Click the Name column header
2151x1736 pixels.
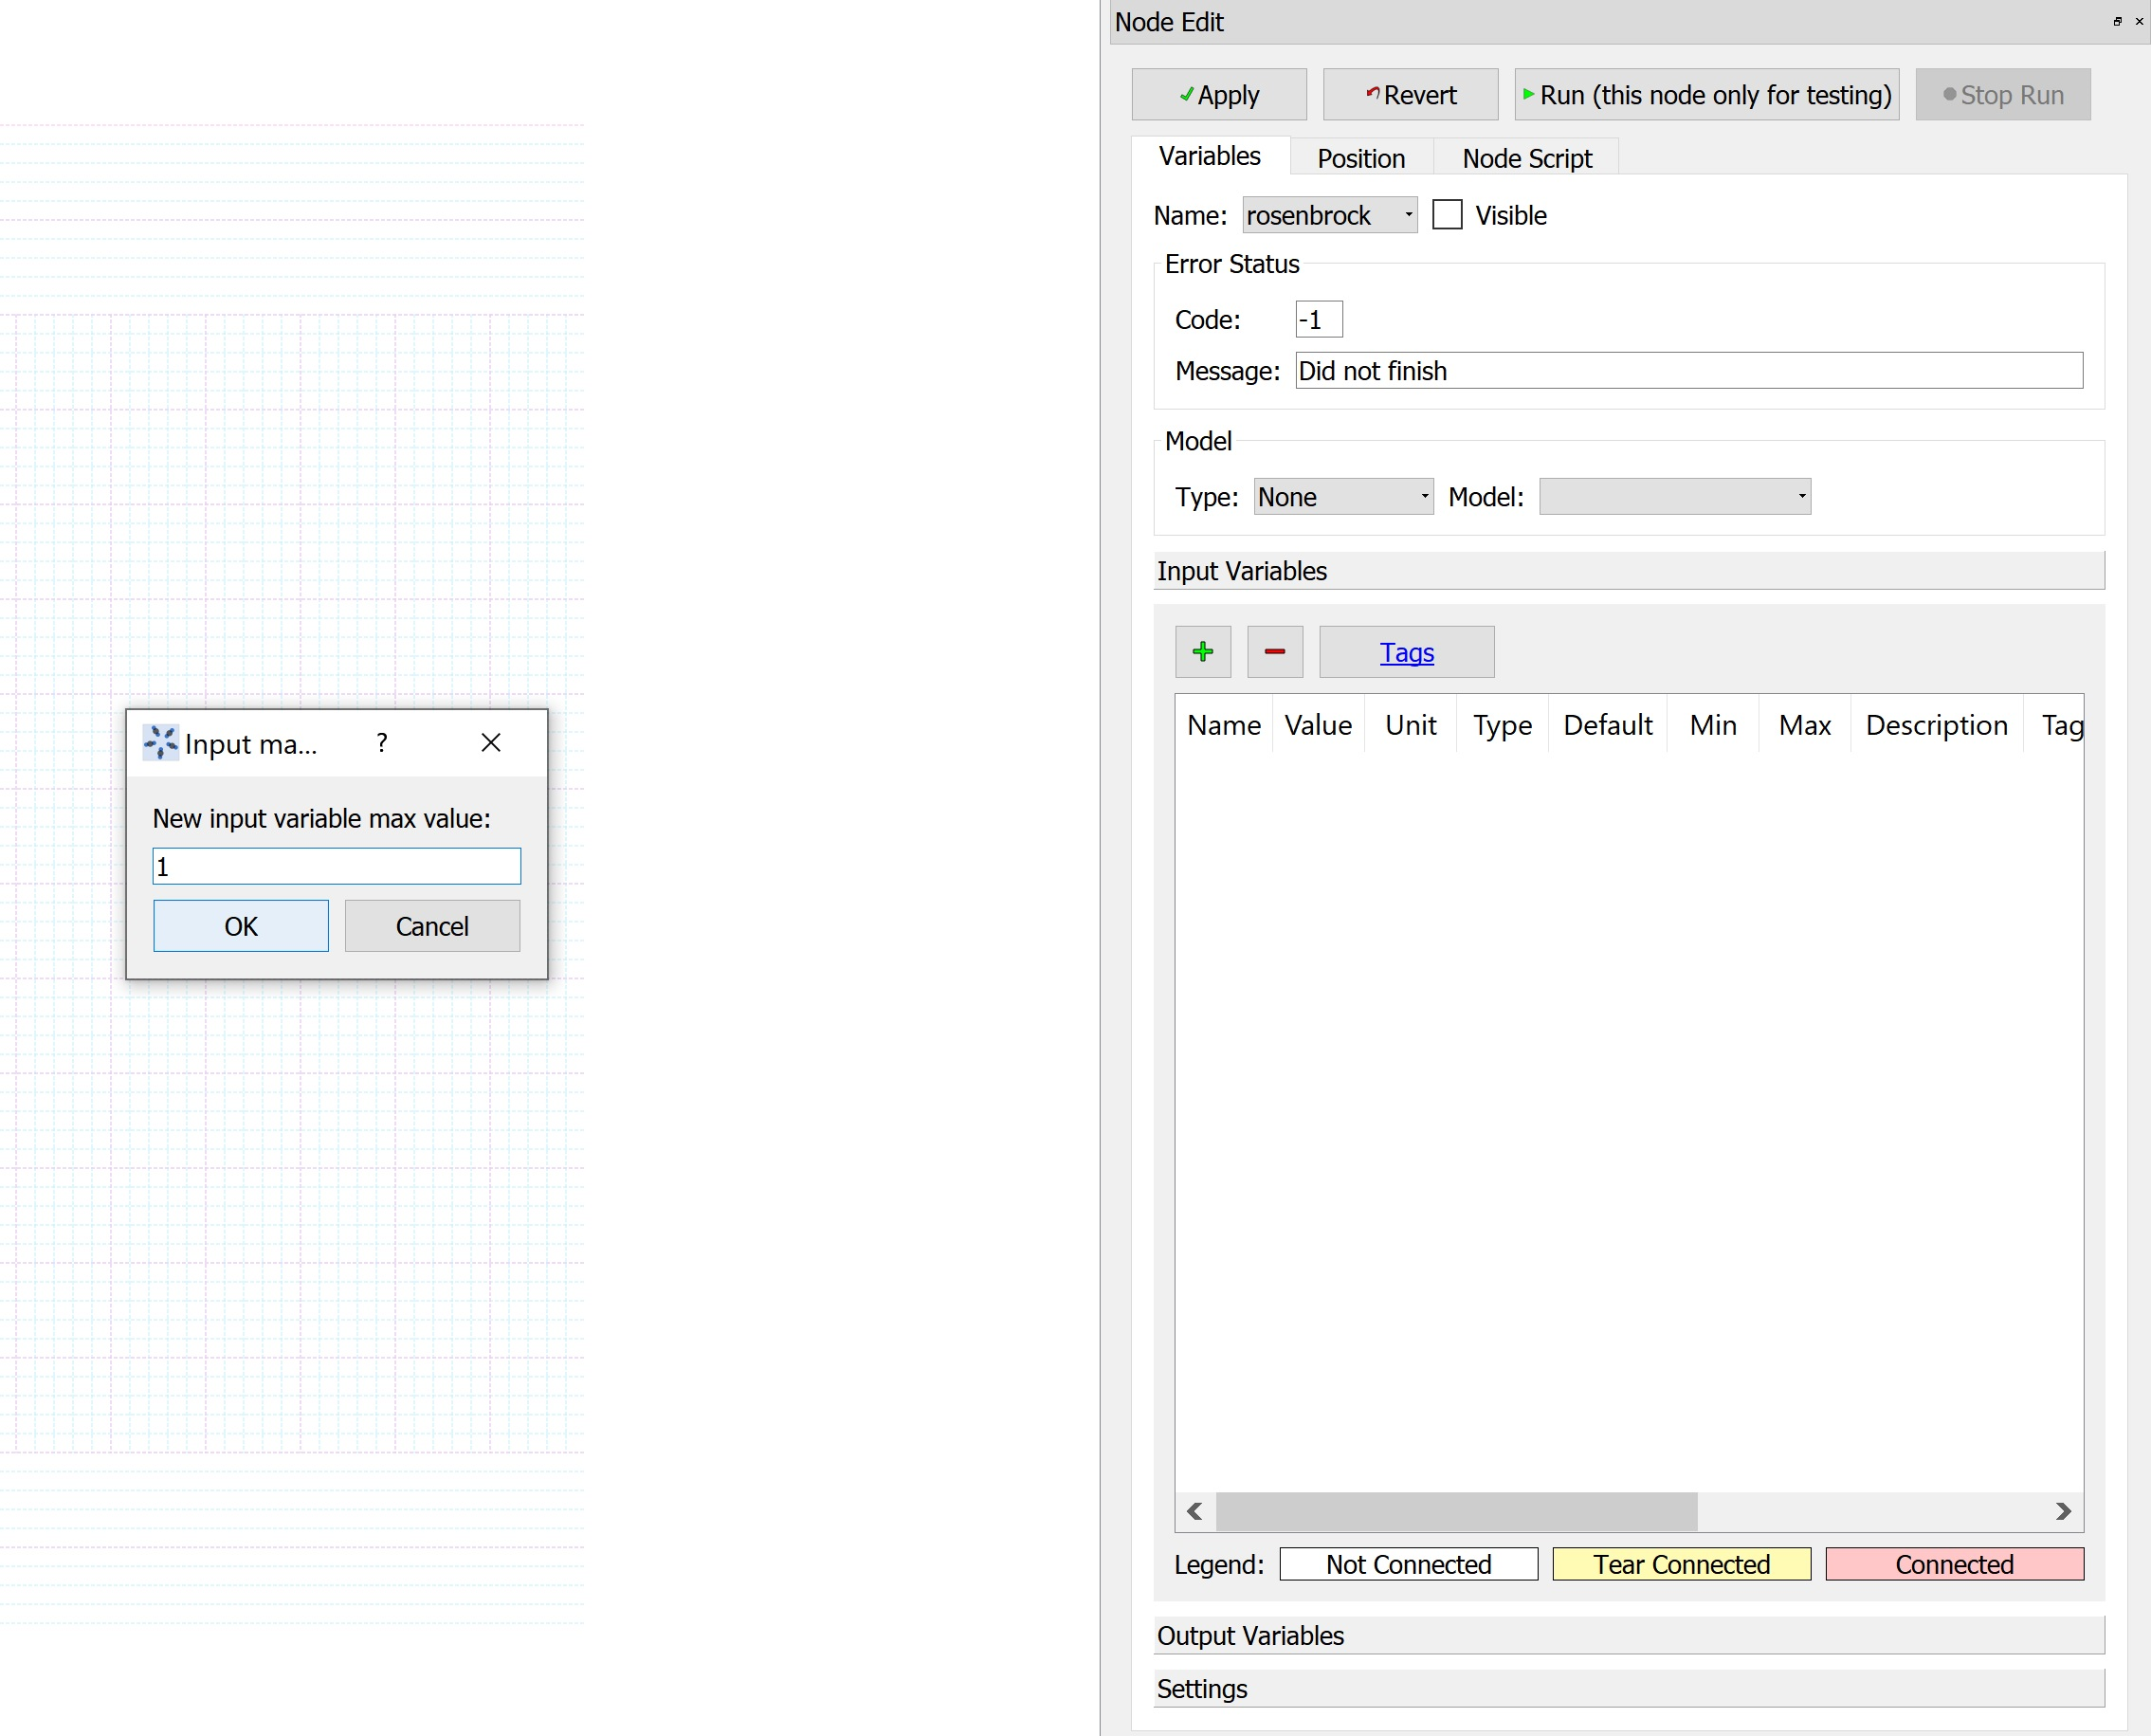(1224, 725)
